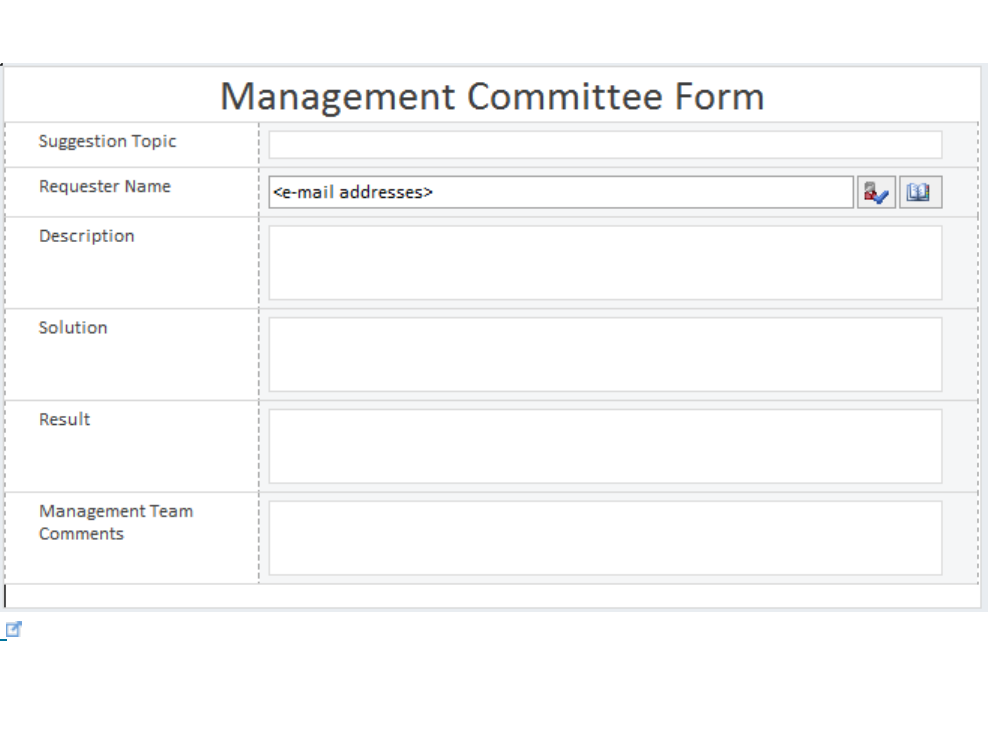Viewport: 988px width, 733px height.
Task: Click gray margin right of Solution text box
Action: [960, 355]
